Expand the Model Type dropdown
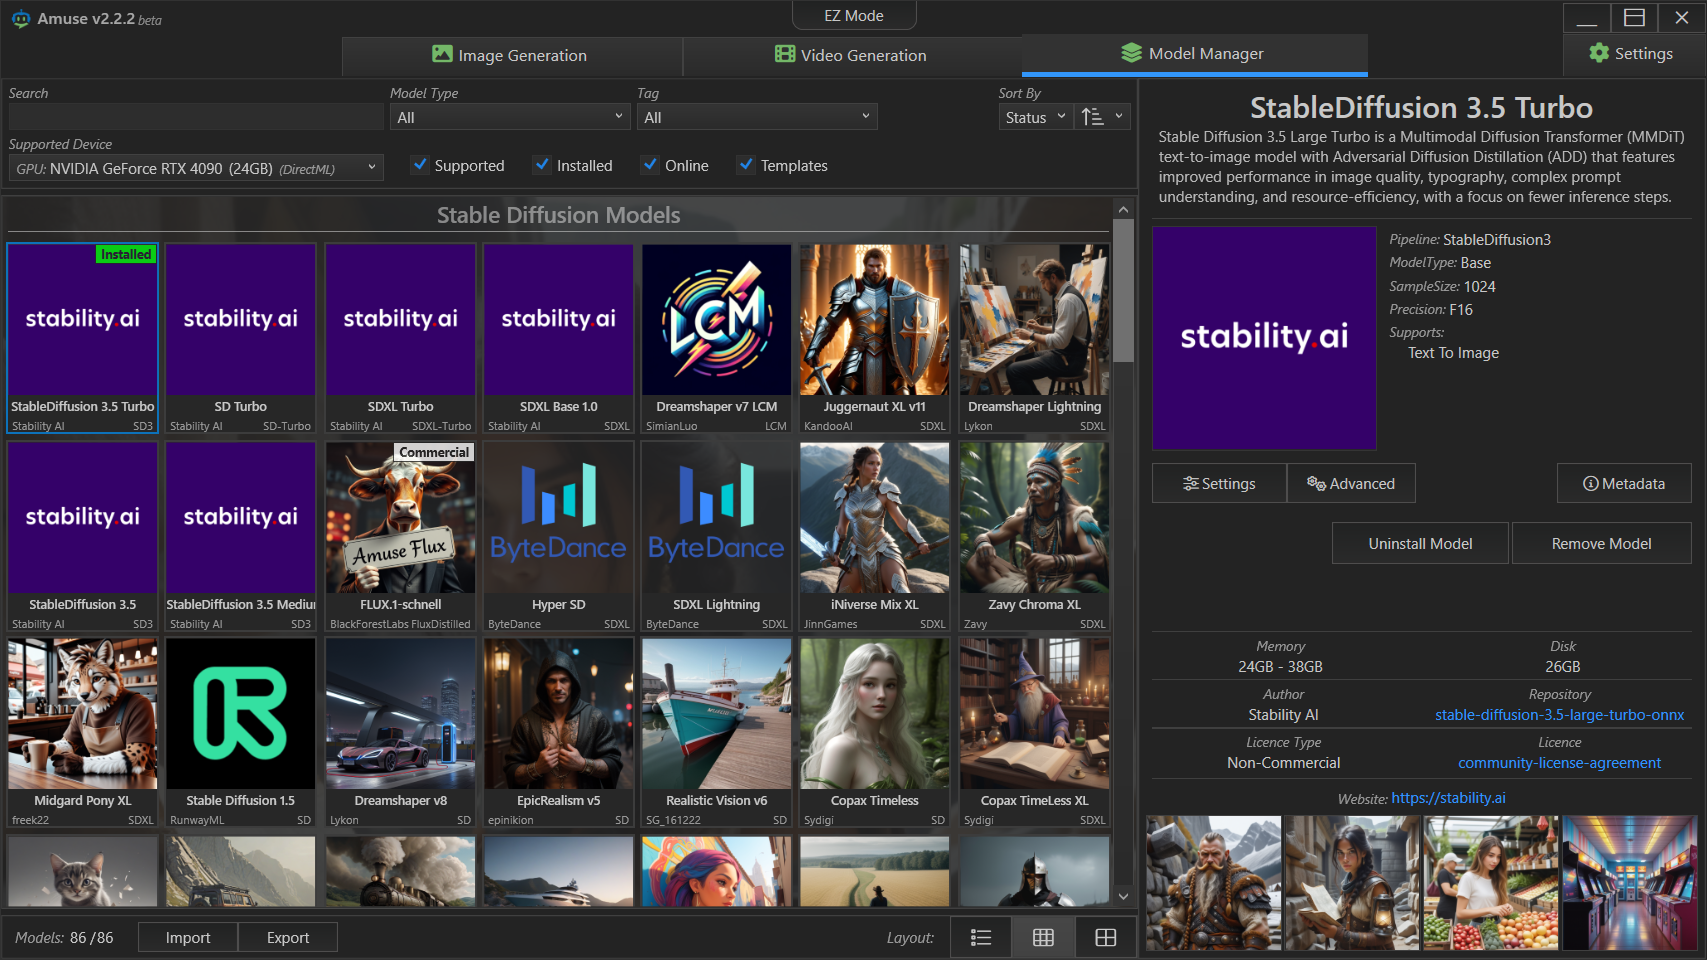Screen dimensions: 1707x960 pos(510,117)
